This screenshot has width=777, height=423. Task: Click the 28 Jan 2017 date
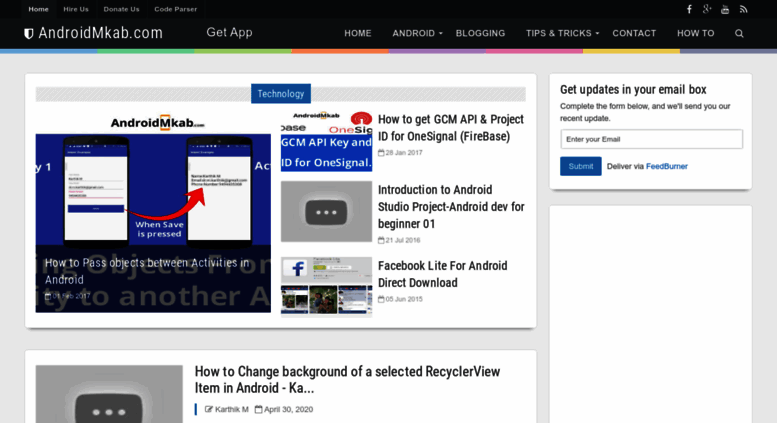[403, 153]
